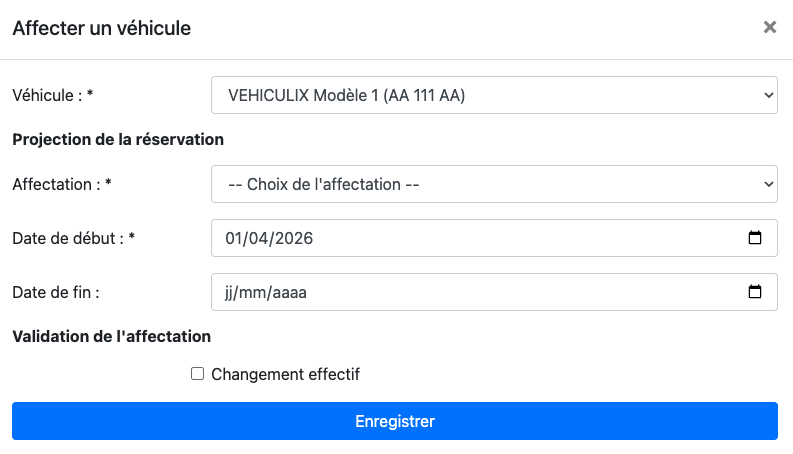Click the chevron arrow of the Véhicule select
793x454 pixels.
[768, 95]
